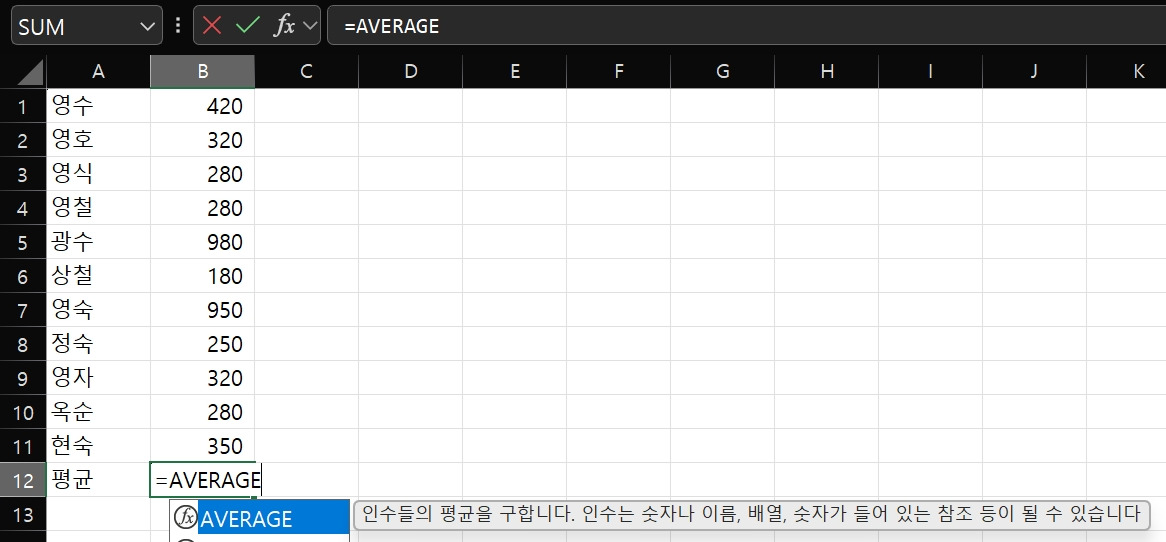Select row 3 header
The height and width of the screenshot is (542, 1166).
pos(23,175)
